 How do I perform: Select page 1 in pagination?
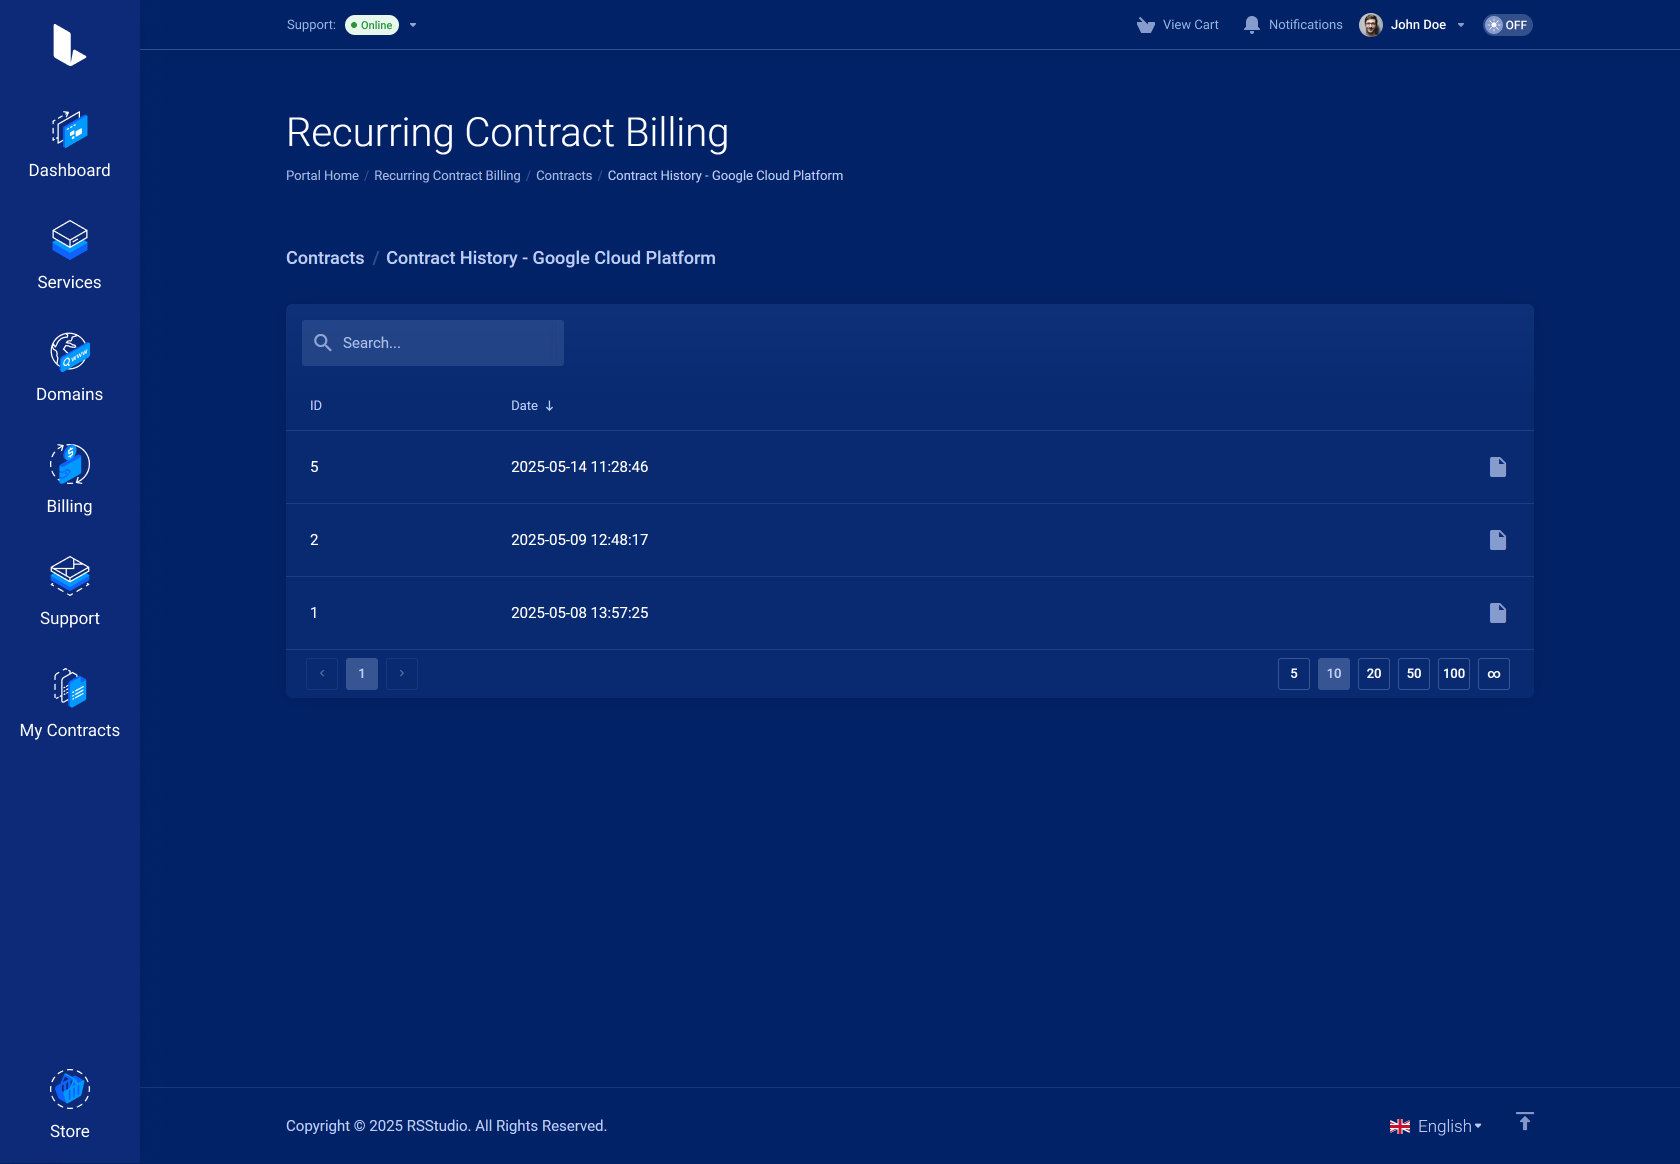(x=362, y=674)
